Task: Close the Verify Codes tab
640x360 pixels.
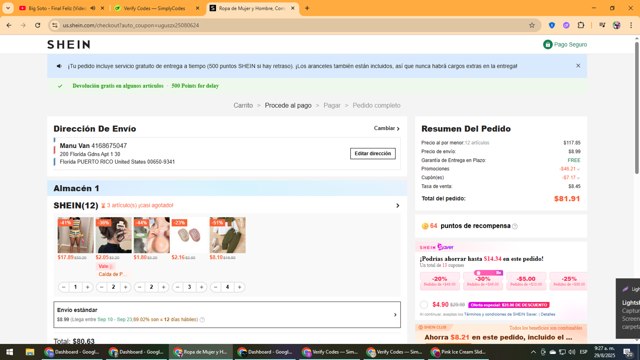Action: click(198, 8)
